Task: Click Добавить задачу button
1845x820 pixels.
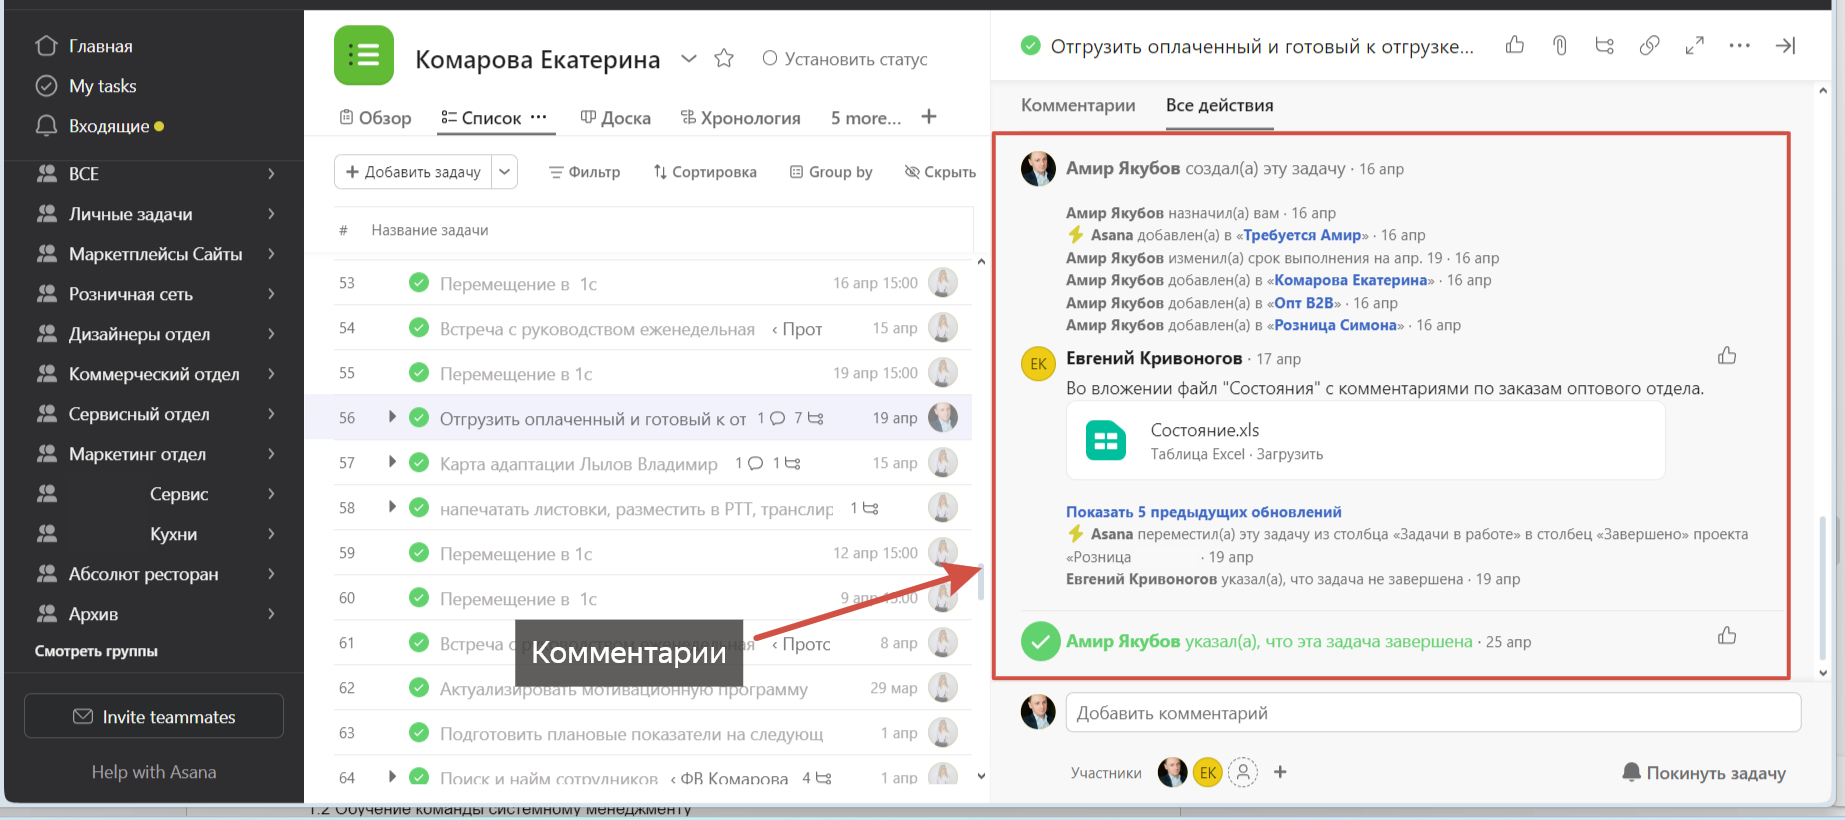Action: tap(414, 172)
